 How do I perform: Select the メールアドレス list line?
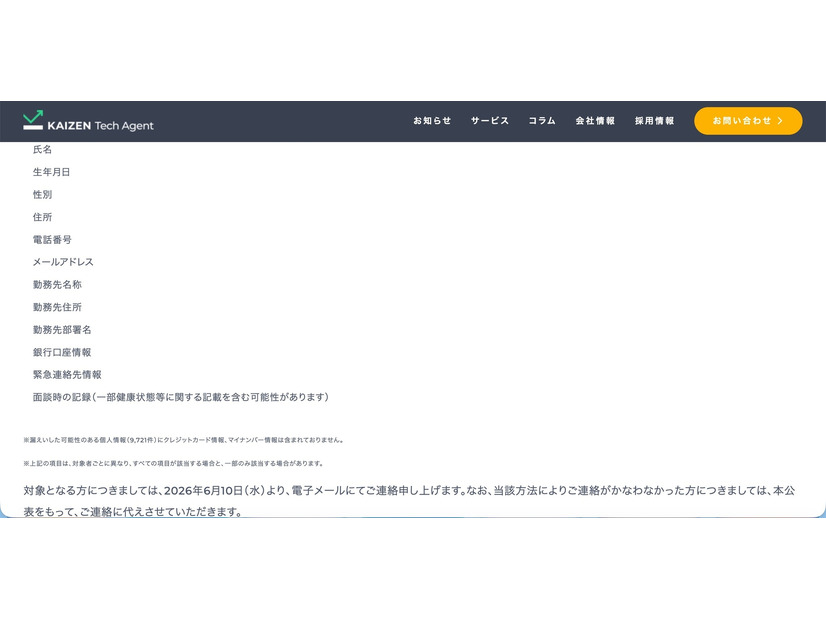pos(63,262)
